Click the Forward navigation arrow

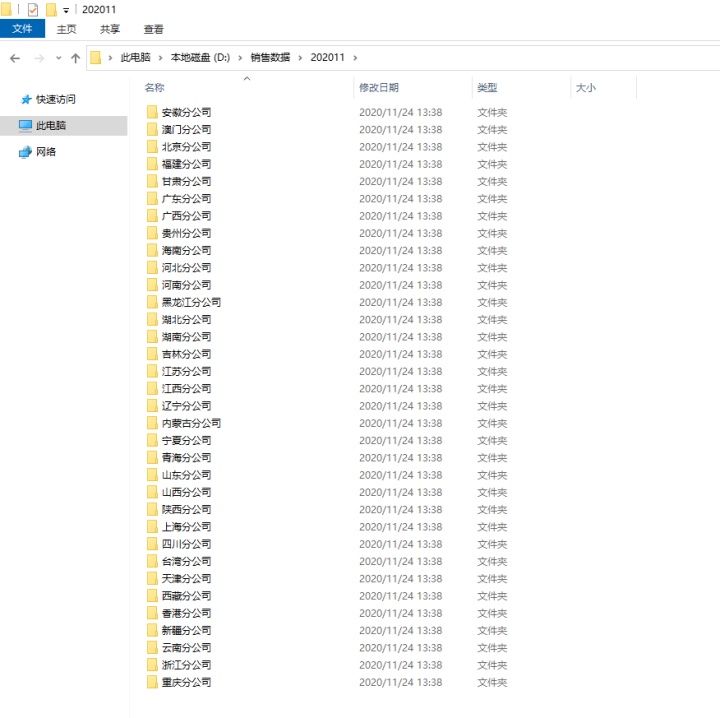(x=39, y=58)
